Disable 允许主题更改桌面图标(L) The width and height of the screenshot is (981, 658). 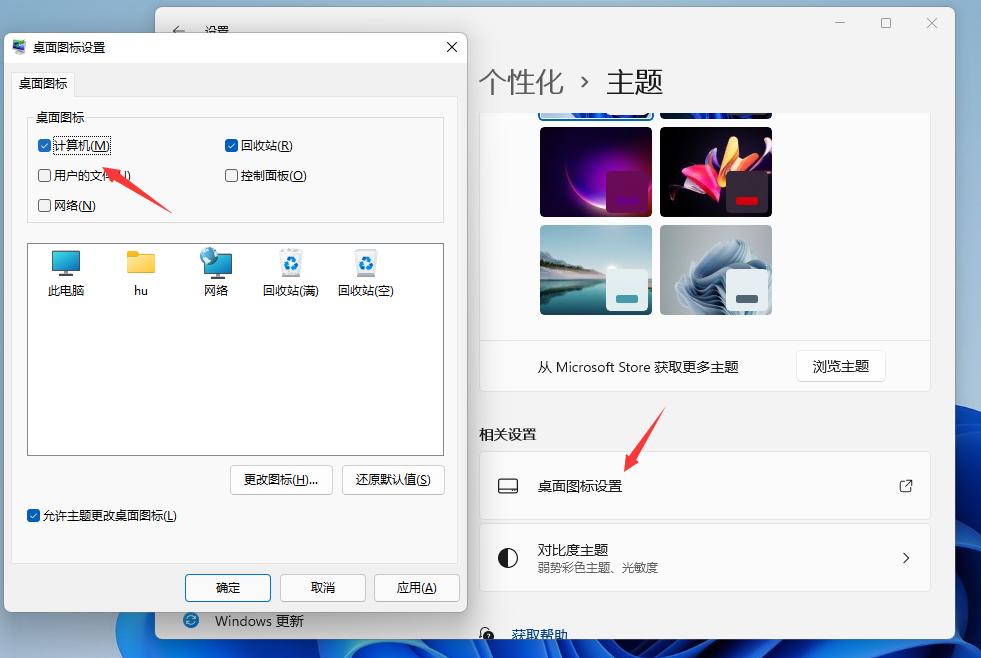33,515
